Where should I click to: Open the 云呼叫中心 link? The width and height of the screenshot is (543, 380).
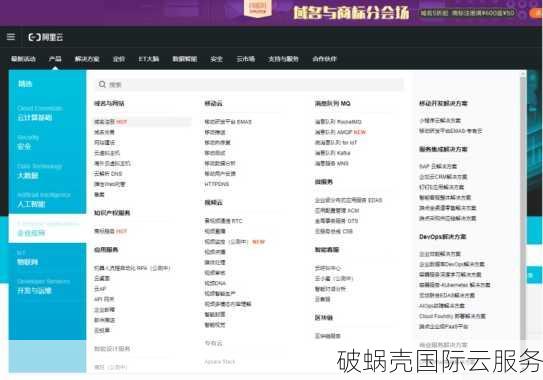[x=328, y=268]
